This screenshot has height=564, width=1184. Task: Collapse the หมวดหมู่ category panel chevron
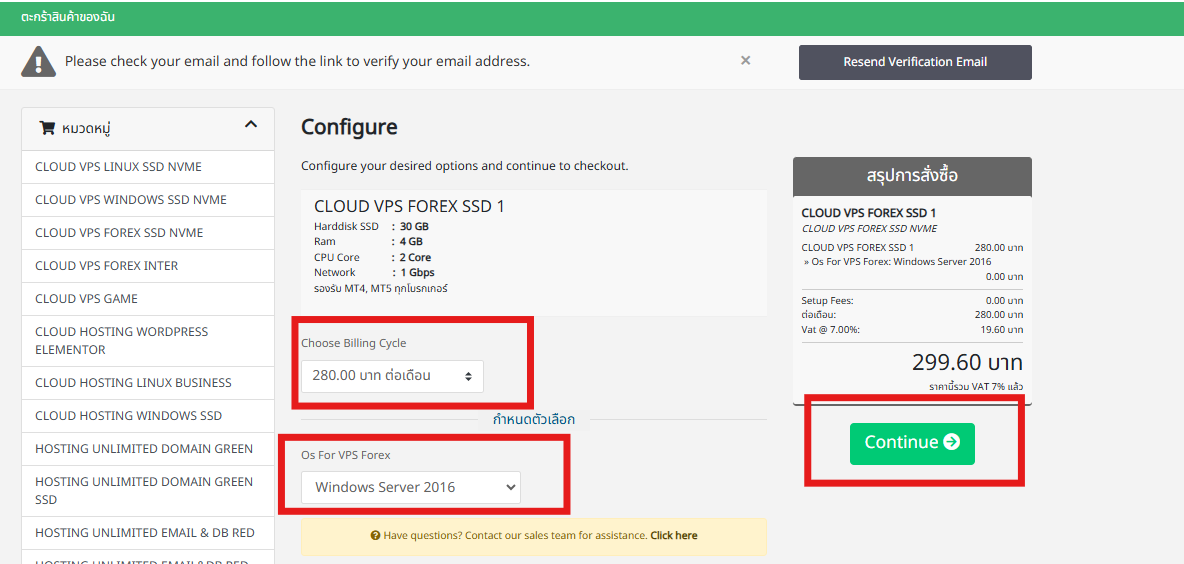tap(251, 125)
